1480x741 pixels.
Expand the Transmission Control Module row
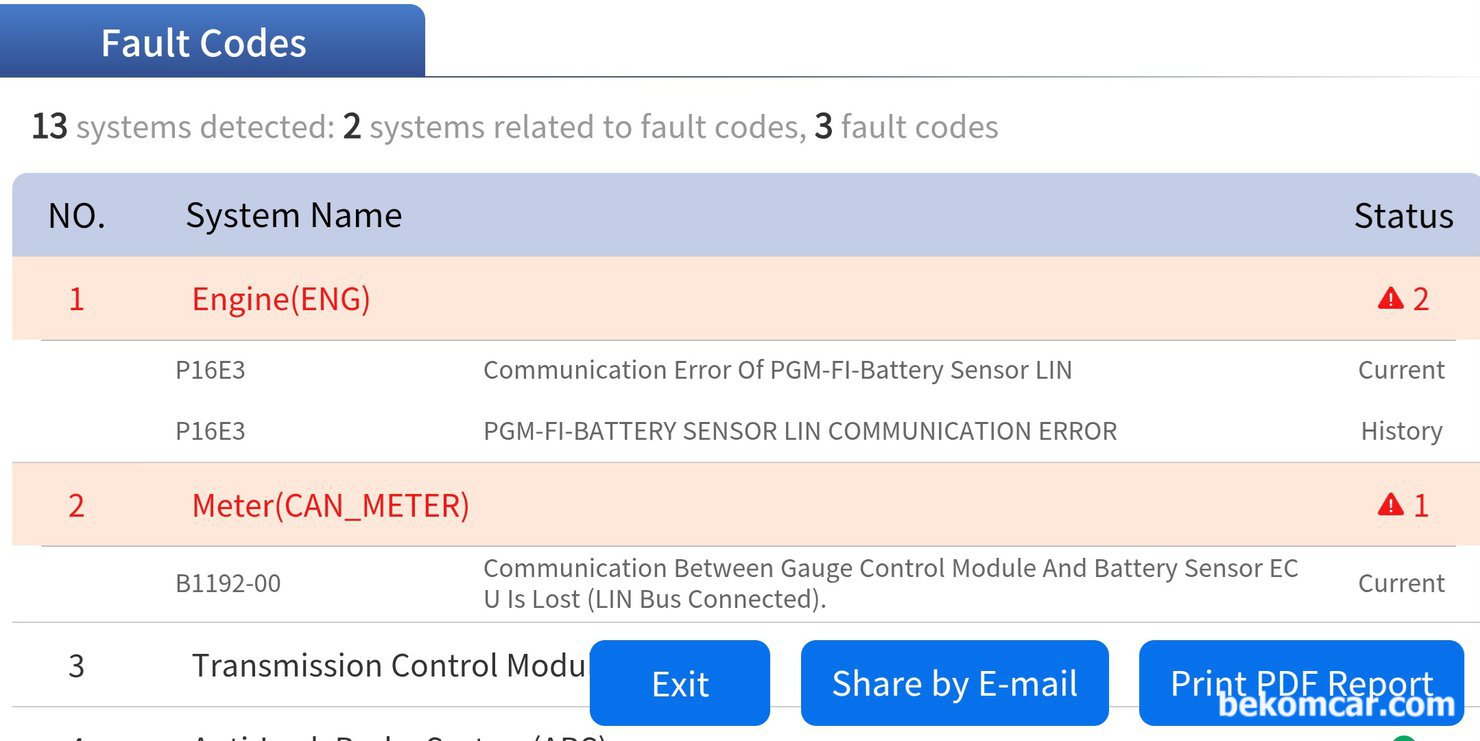point(386,666)
